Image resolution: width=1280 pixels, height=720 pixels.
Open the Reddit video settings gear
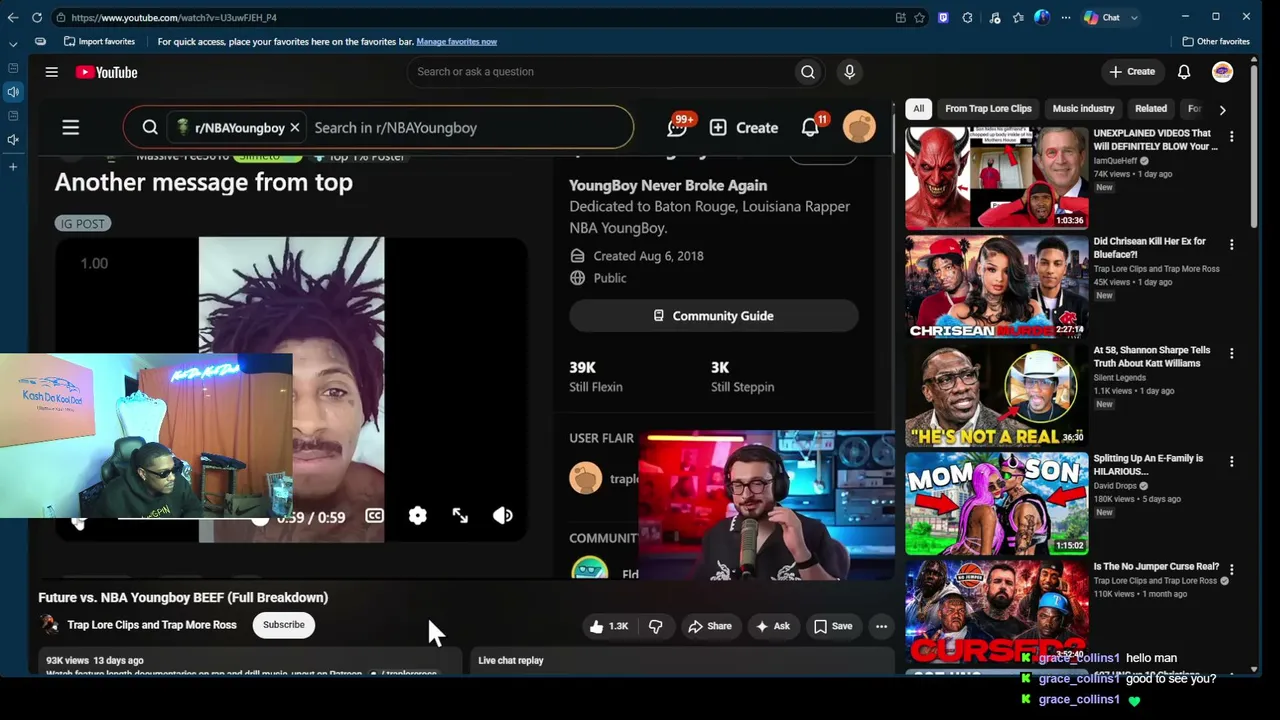pos(417,516)
